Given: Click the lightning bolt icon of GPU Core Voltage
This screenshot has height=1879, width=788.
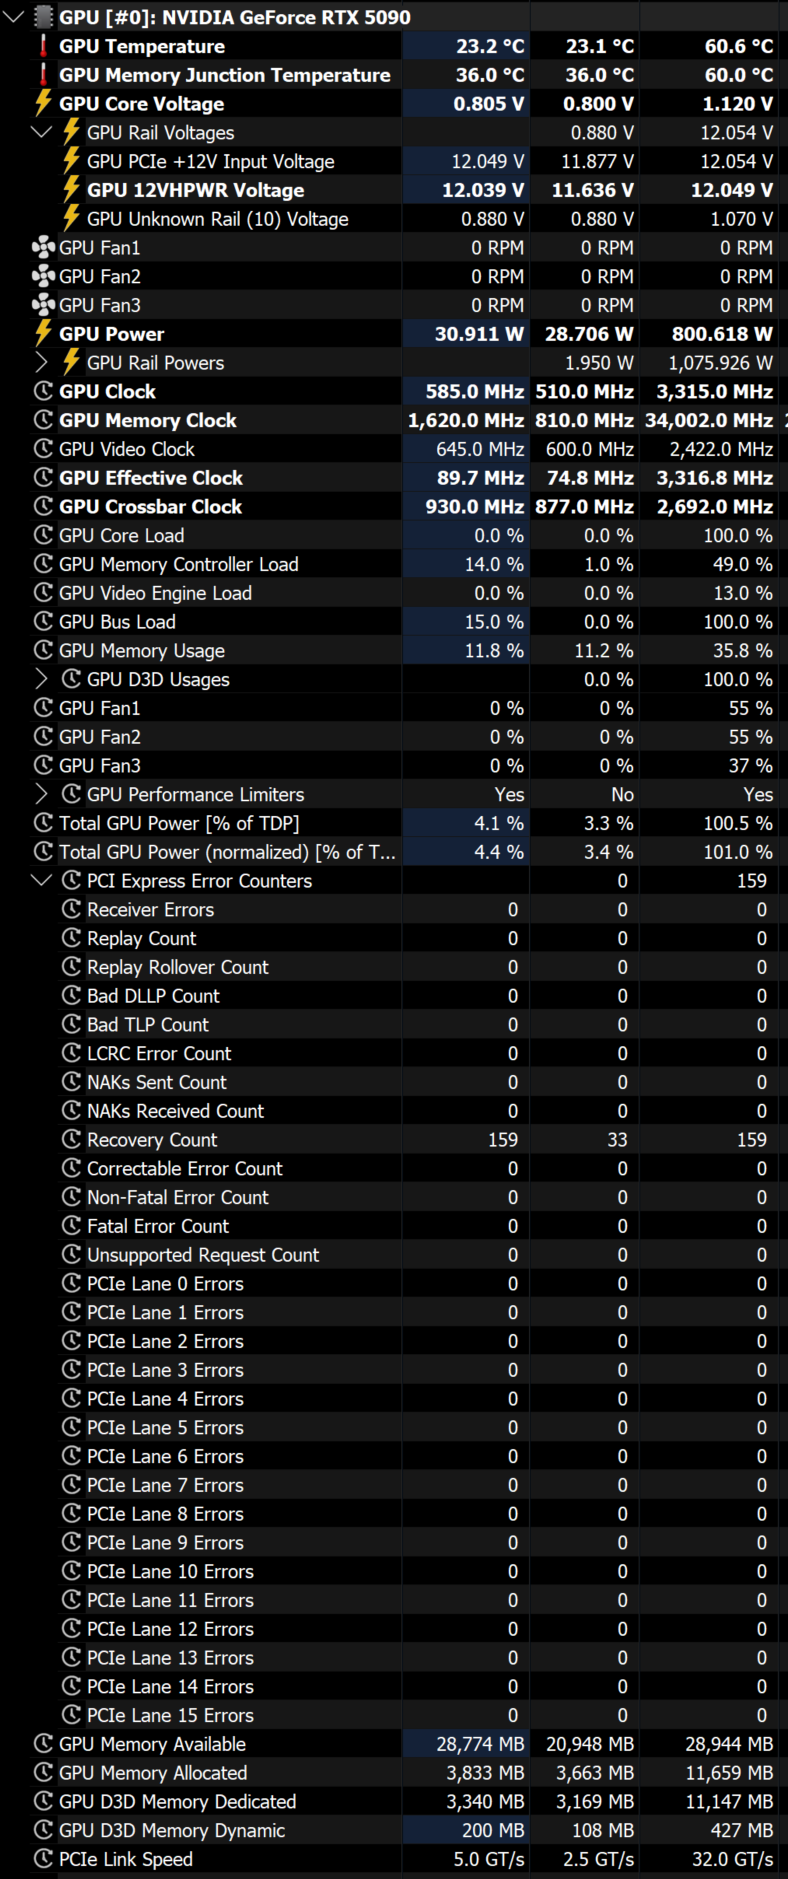Looking at the screenshot, I should [x=43, y=103].
